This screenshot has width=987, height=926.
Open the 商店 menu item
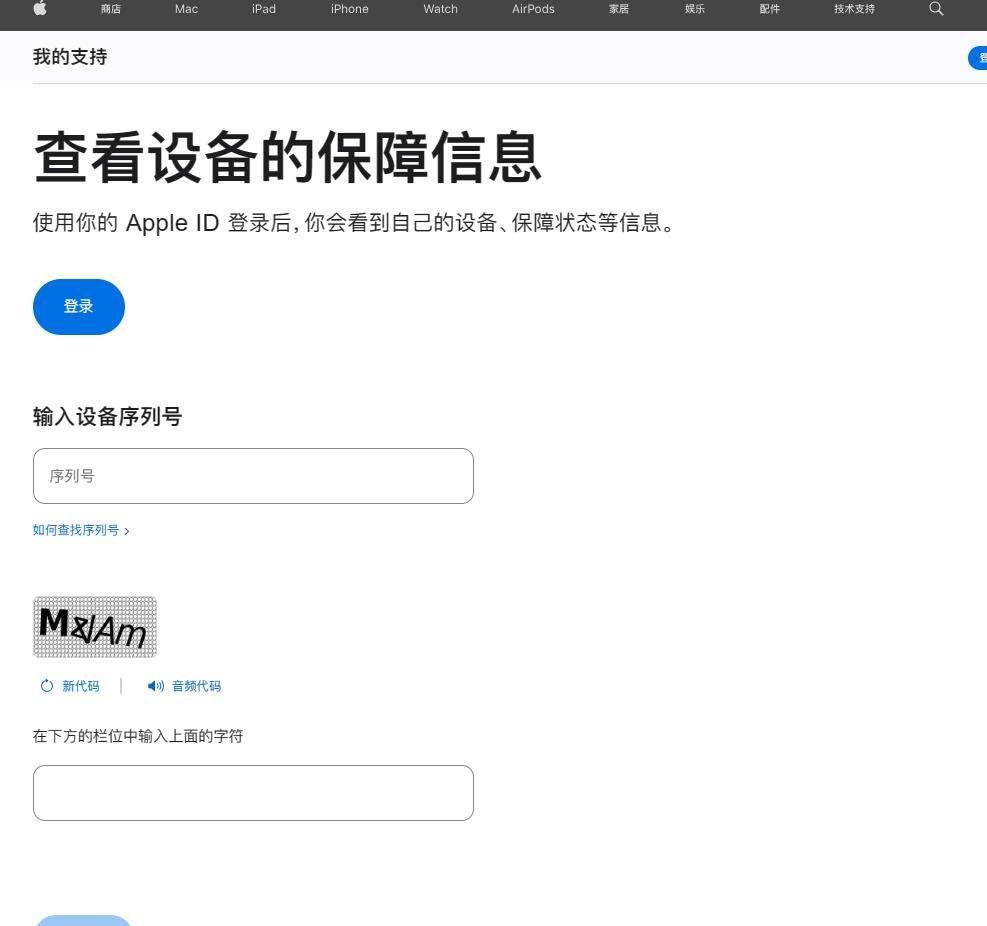coord(111,9)
